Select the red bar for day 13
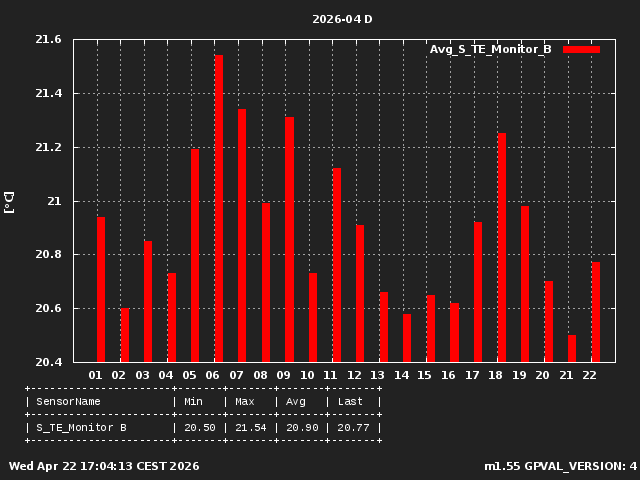Viewport: 640px width, 480px height. click(x=384, y=327)
